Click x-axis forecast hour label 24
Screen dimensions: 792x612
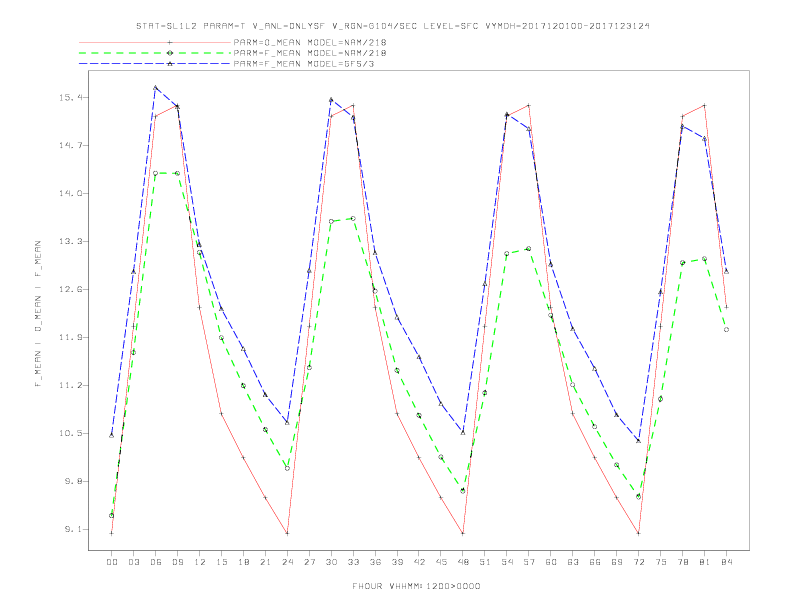[x=287, y=562]
